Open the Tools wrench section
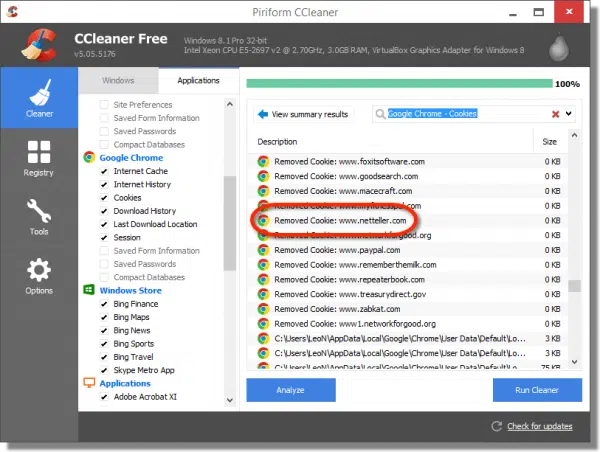 39,217
